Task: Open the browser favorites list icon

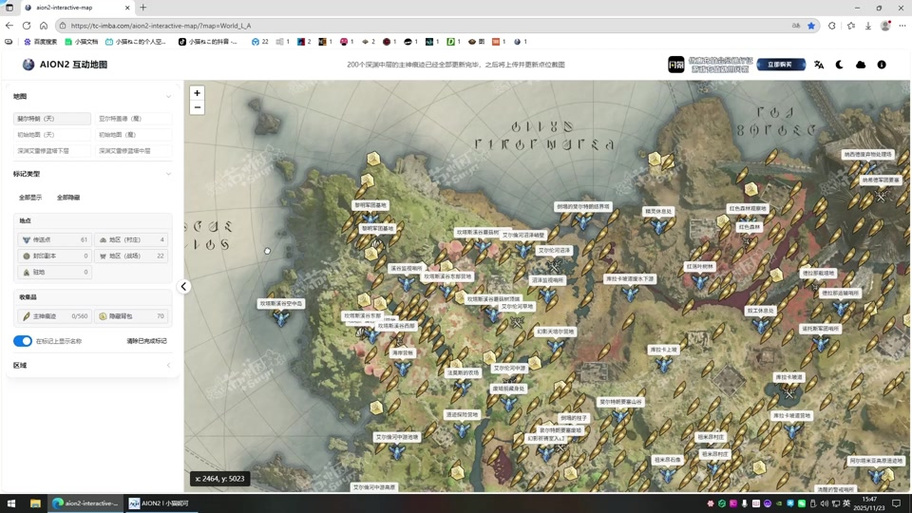Action: (851, 26)
